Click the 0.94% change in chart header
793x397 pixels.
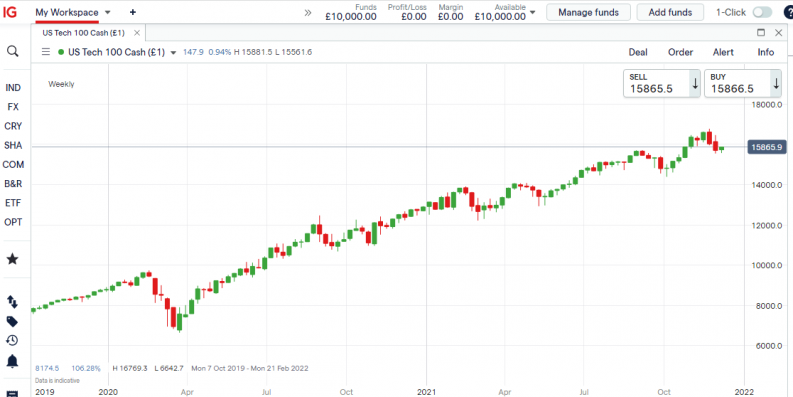(x=219, y=52)
